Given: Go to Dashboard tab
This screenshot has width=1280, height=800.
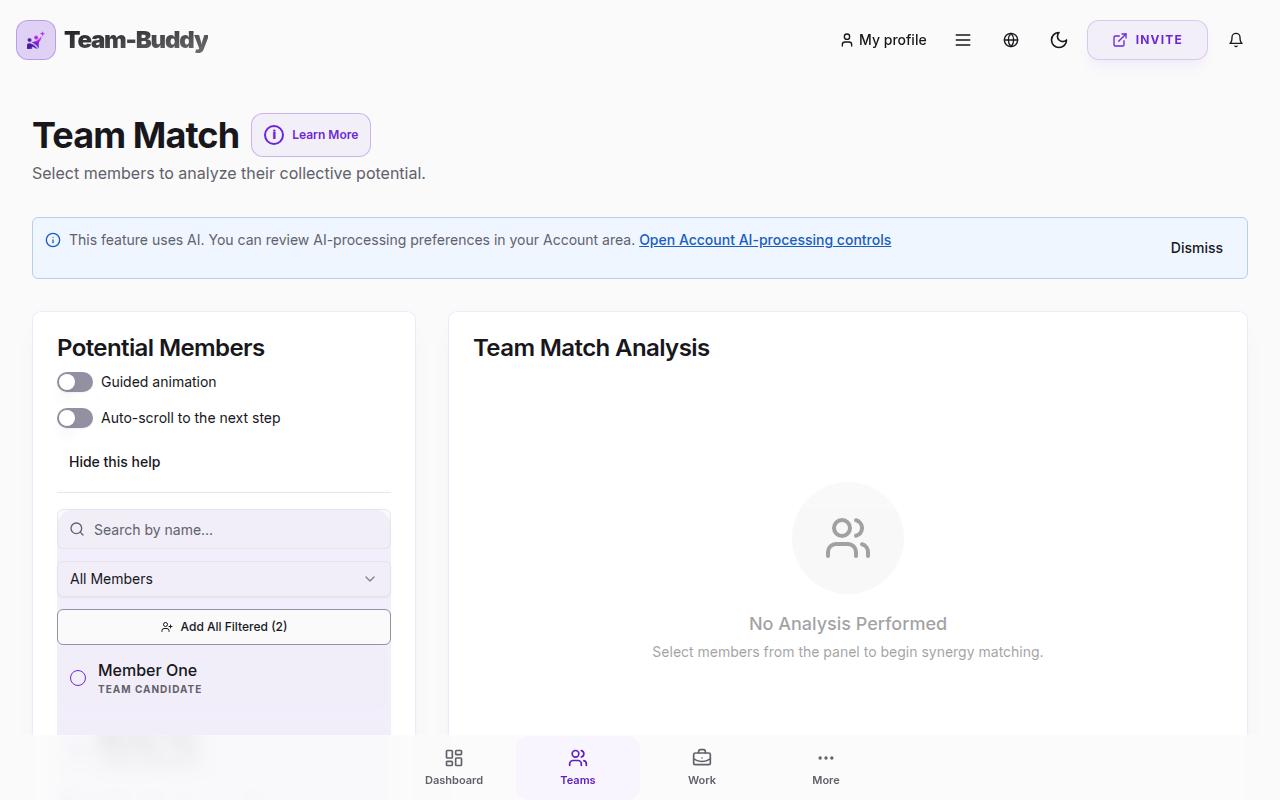Looking at the screenshot, I should pos(454,767).
